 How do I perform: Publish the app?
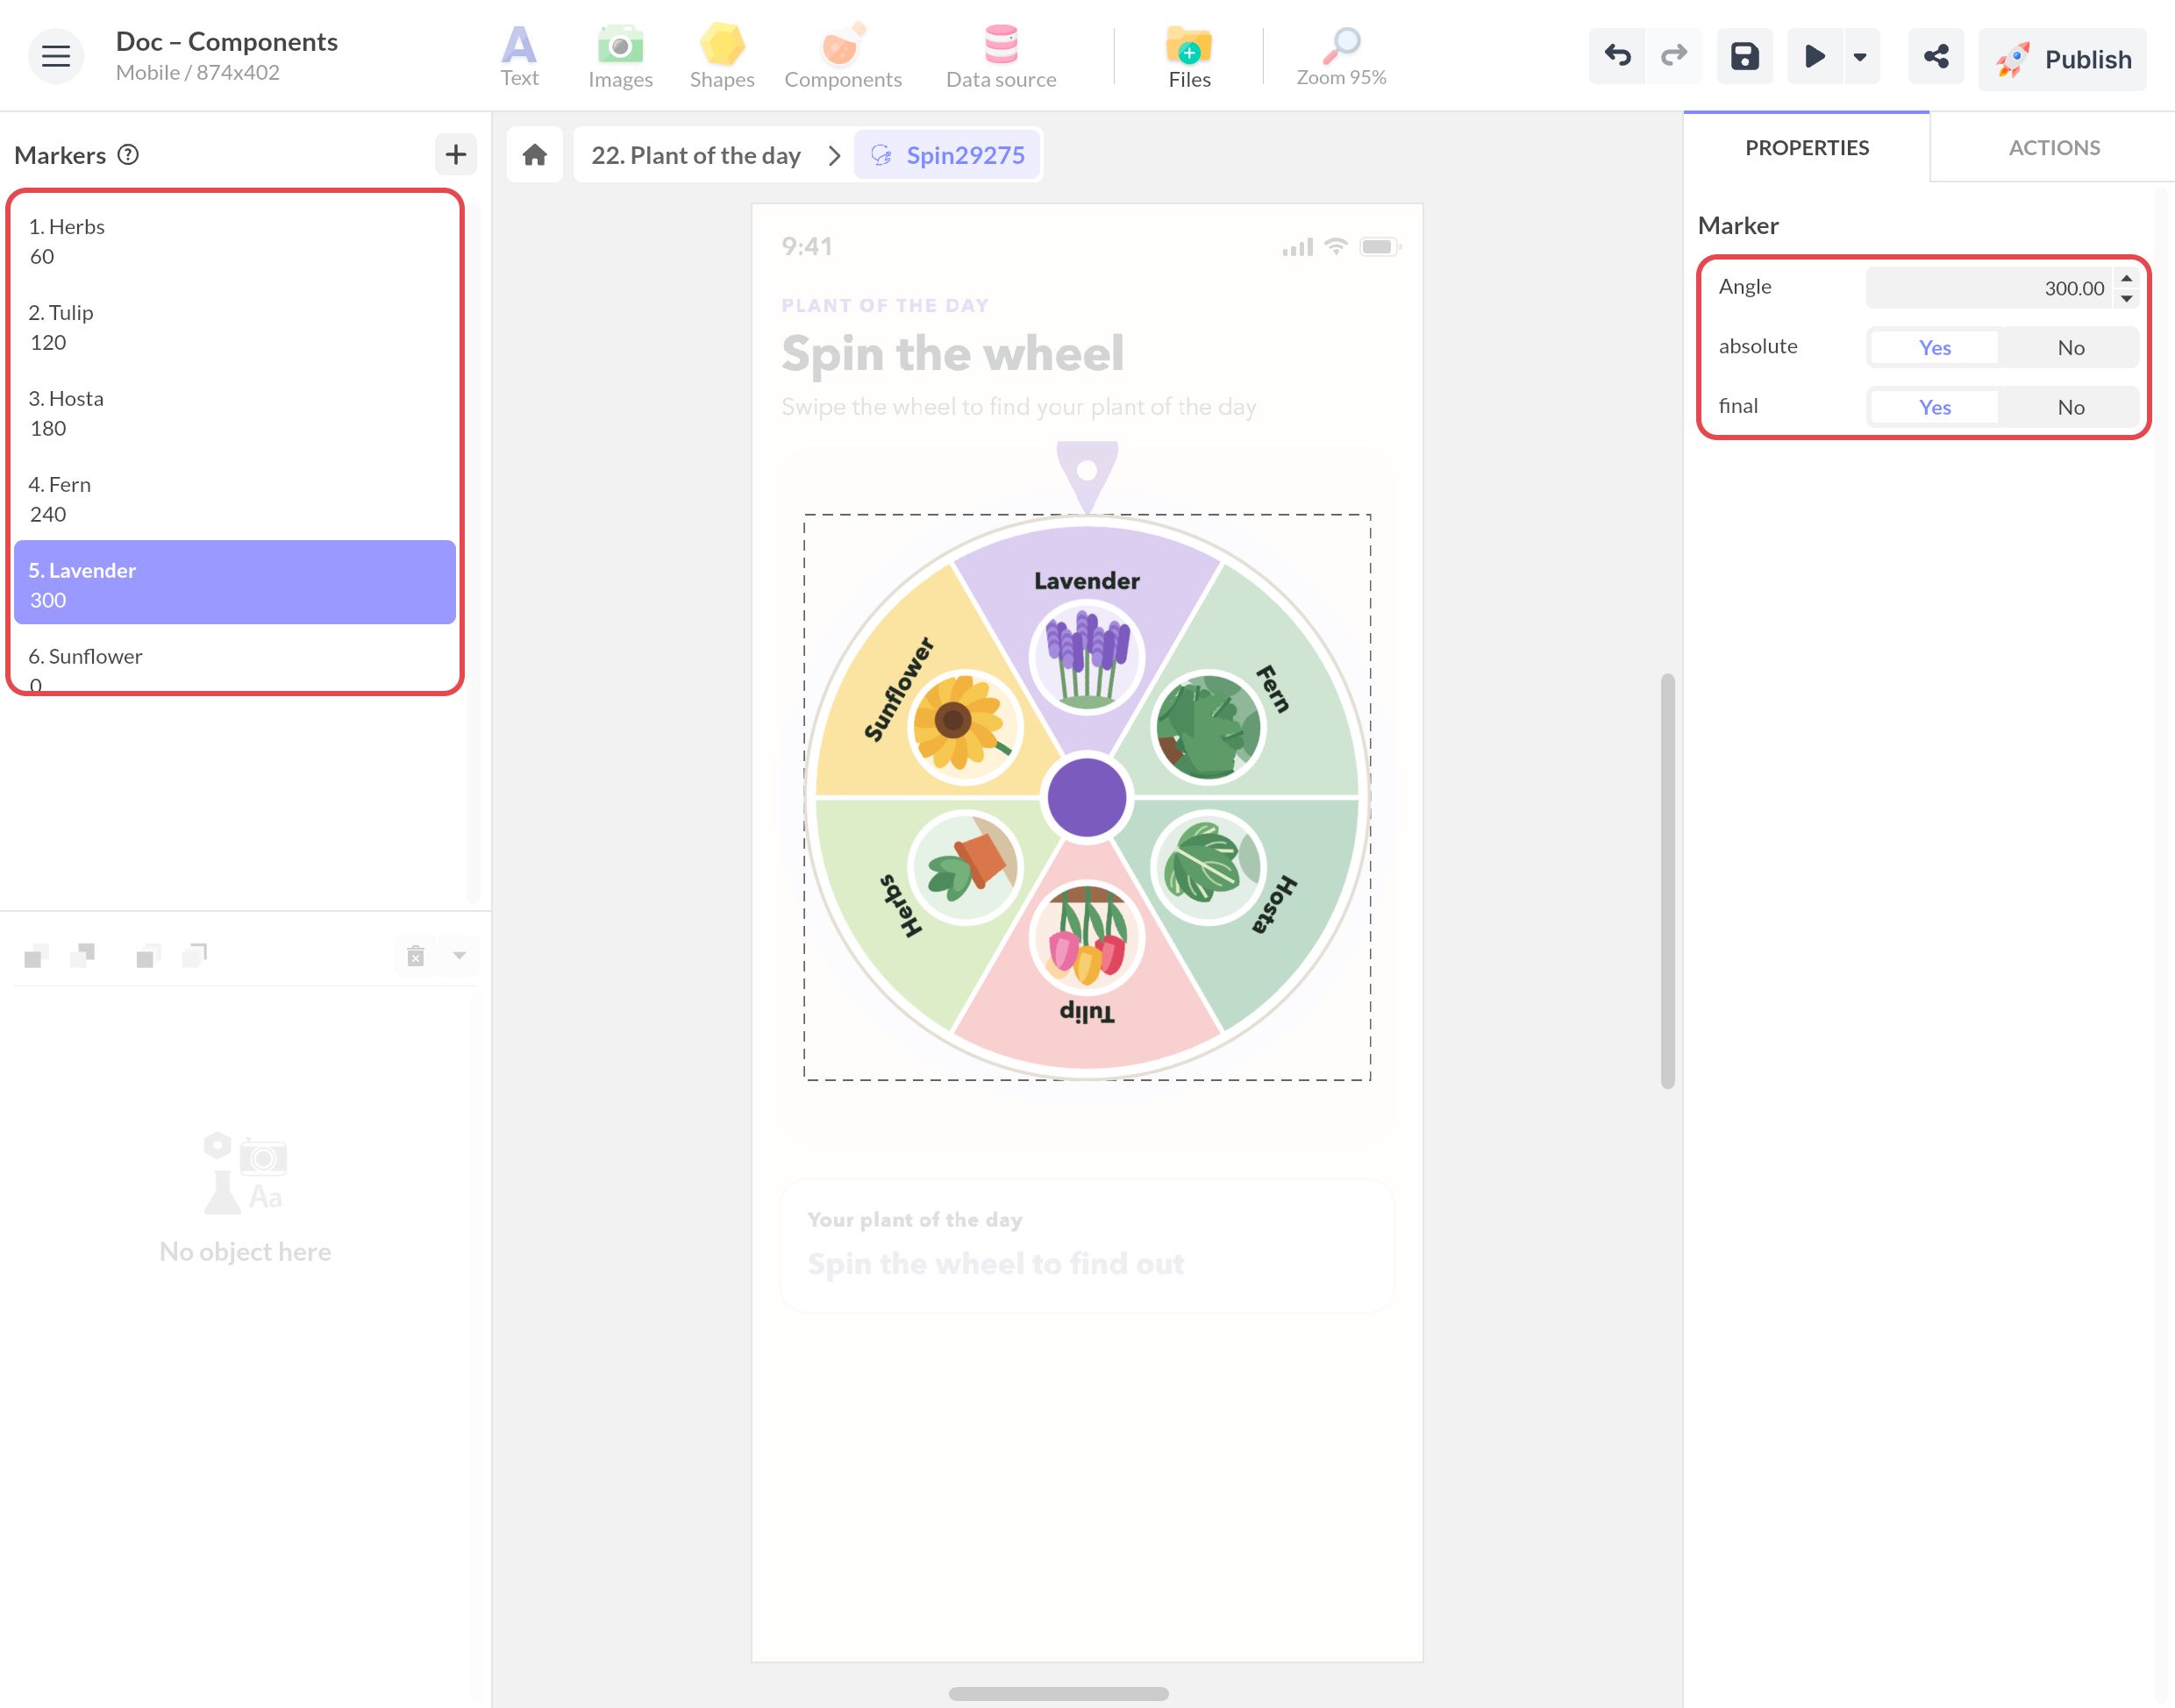pyautogui.click(x=2062, y=59)
